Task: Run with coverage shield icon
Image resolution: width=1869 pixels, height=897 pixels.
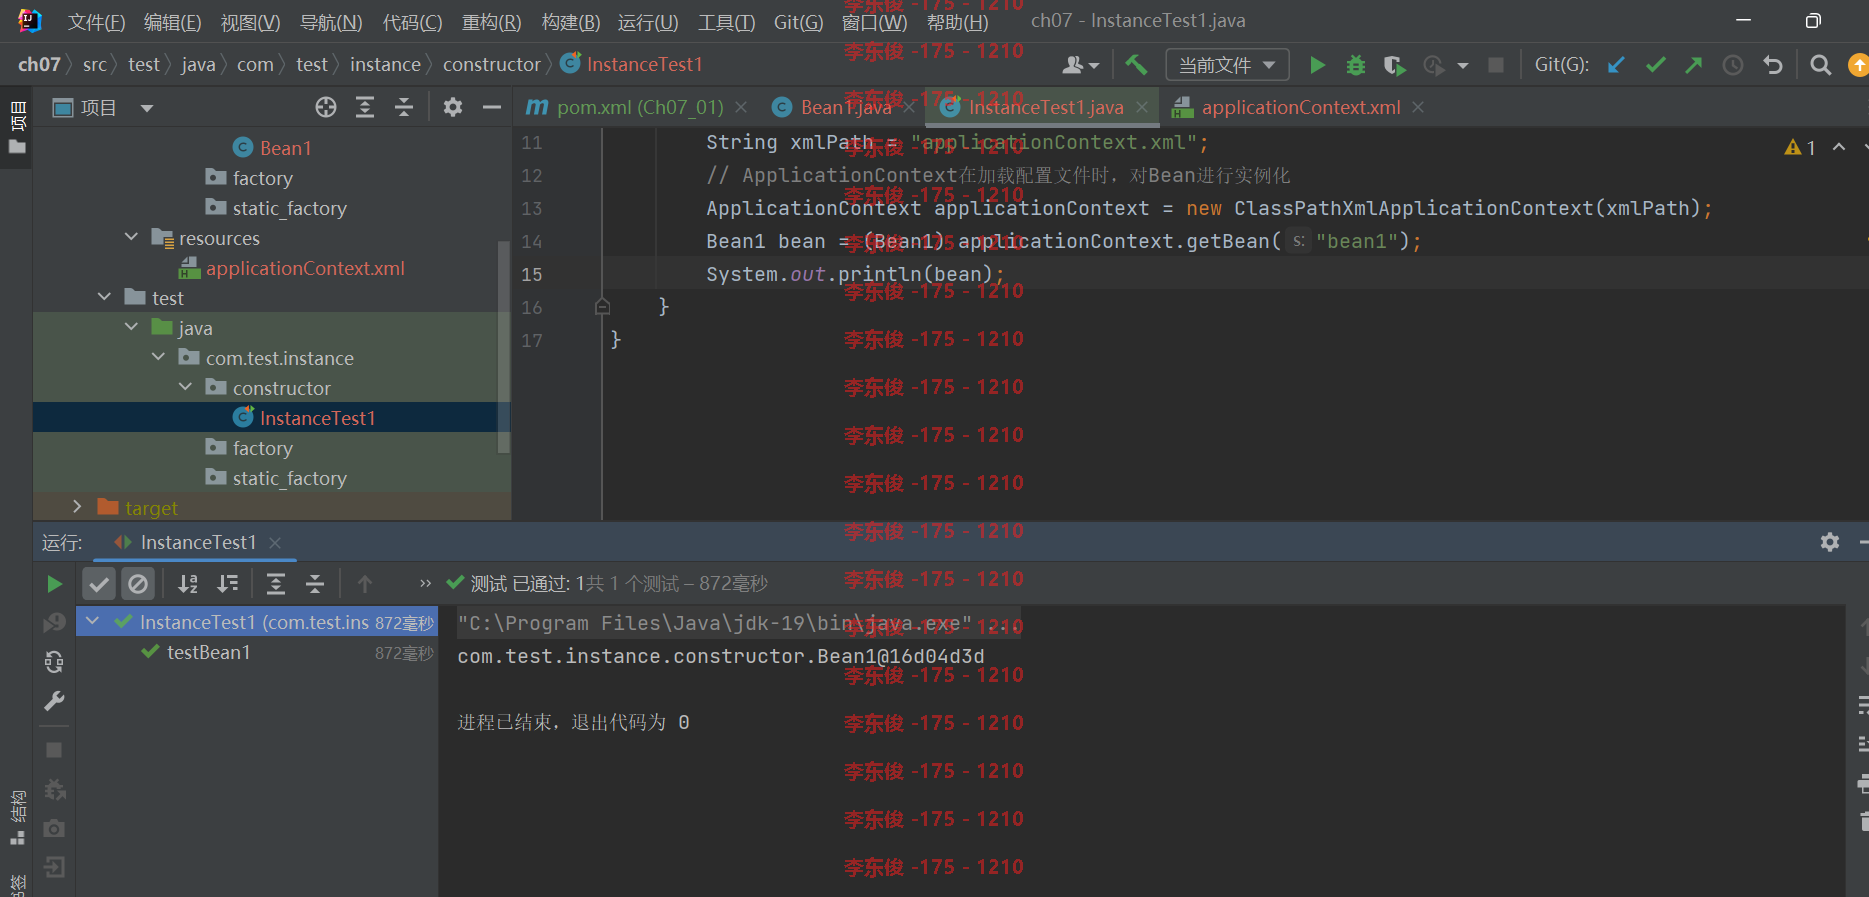Action: click(1394, 65)
